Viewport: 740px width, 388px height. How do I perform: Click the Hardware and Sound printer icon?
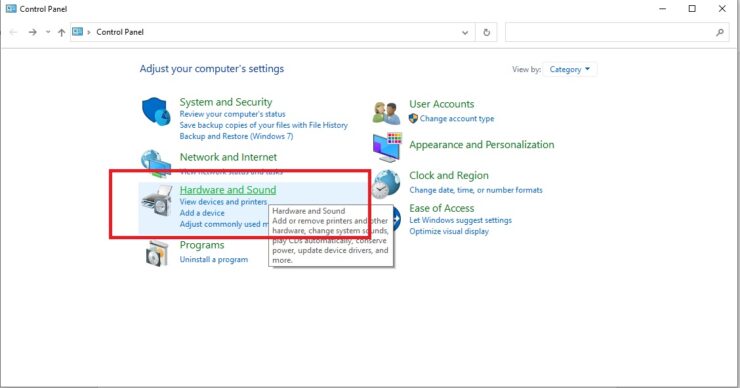click(x=157, y=201)
